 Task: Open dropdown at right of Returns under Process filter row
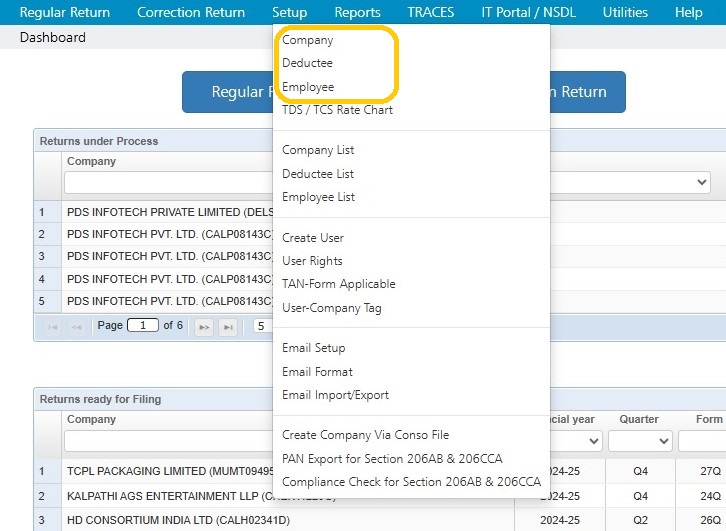701,182
